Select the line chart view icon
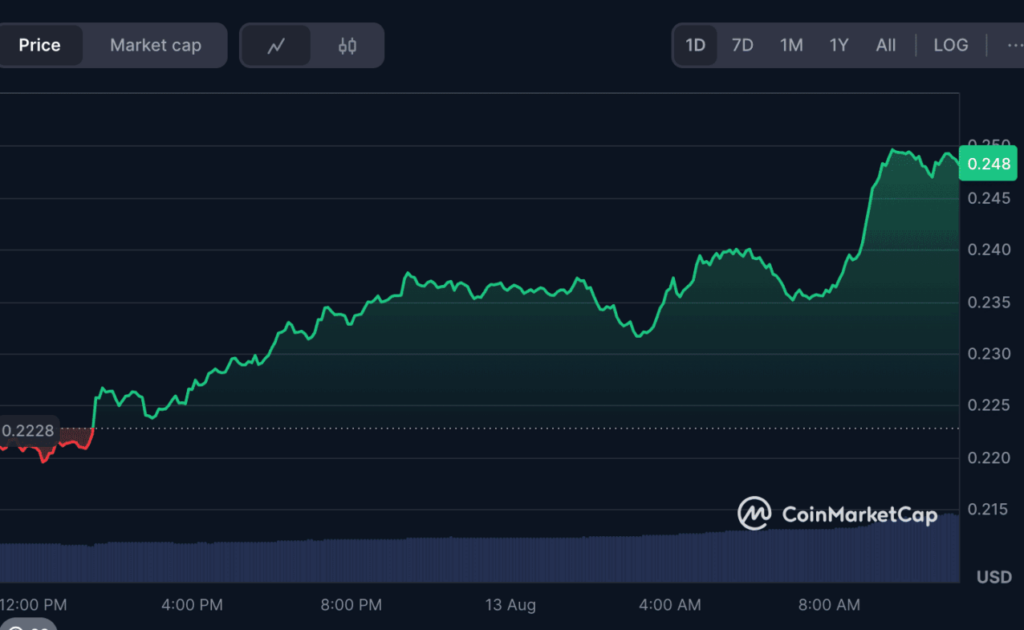This screenshot has width=1024, height=630. (x=276, y=44)
